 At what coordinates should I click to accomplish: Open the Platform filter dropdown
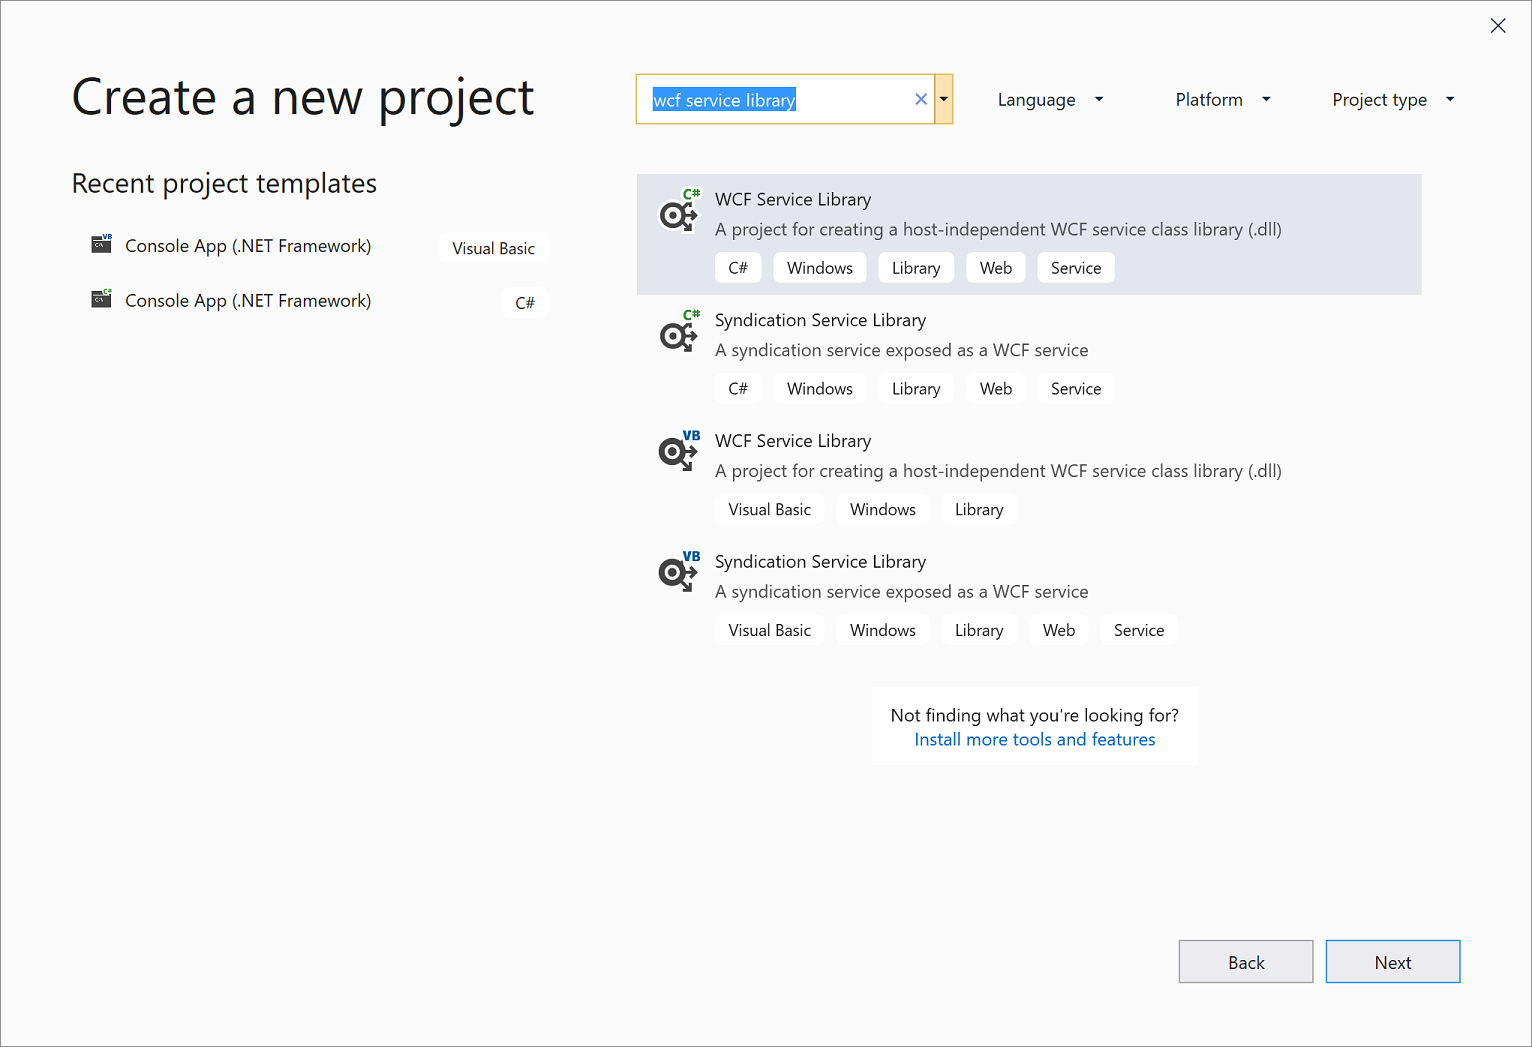(1221, 99)
